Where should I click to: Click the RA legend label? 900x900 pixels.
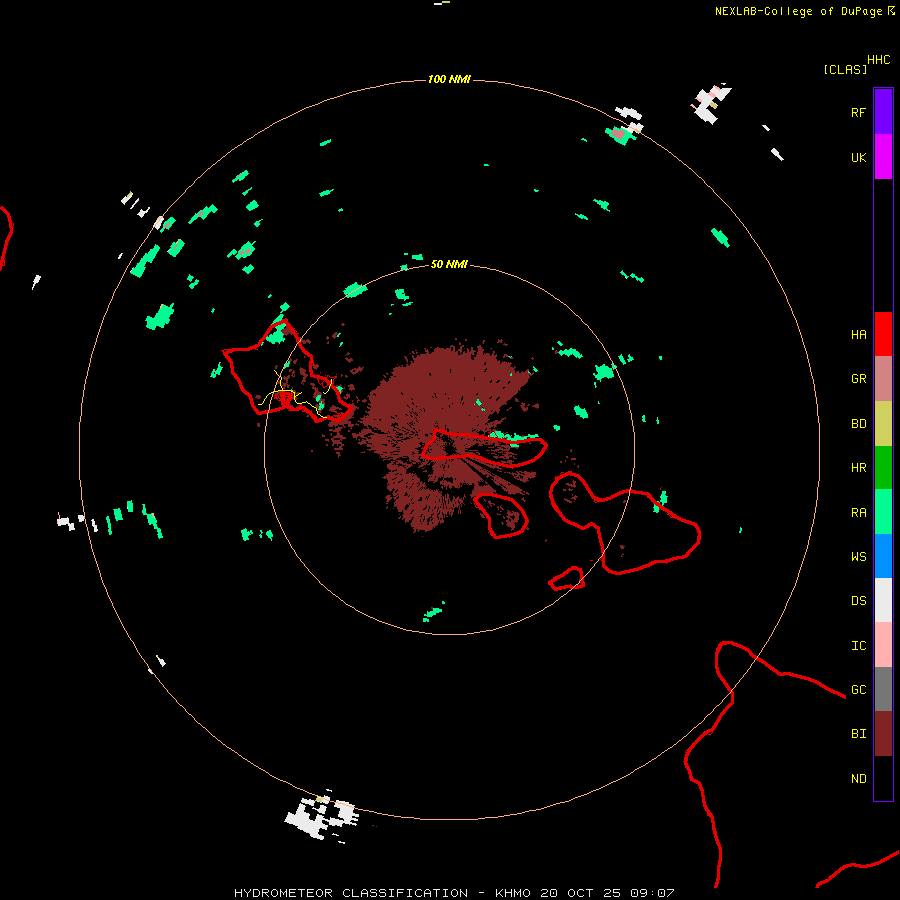858,513
